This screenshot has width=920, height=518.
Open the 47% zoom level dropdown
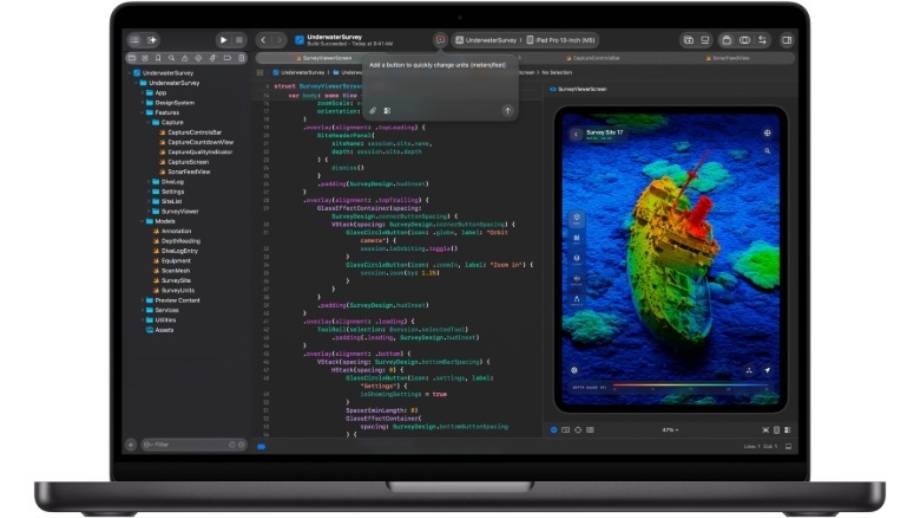point(669,430)
